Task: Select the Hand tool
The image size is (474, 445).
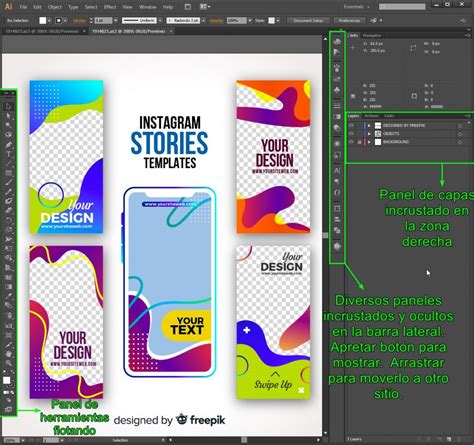Action: pyautogui.click(x=8, y=353)
